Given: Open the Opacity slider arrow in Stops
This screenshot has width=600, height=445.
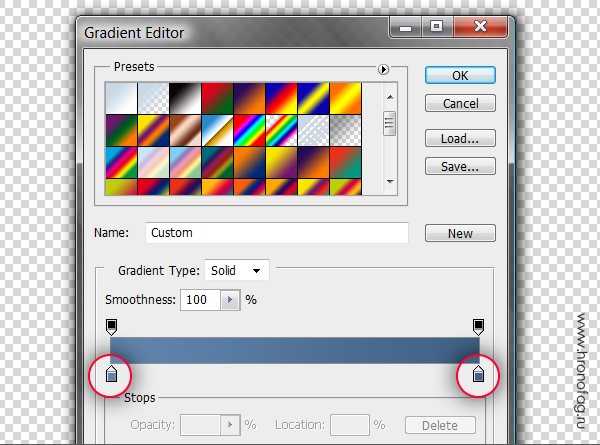Looking at the screenshot, I should 230,425.
